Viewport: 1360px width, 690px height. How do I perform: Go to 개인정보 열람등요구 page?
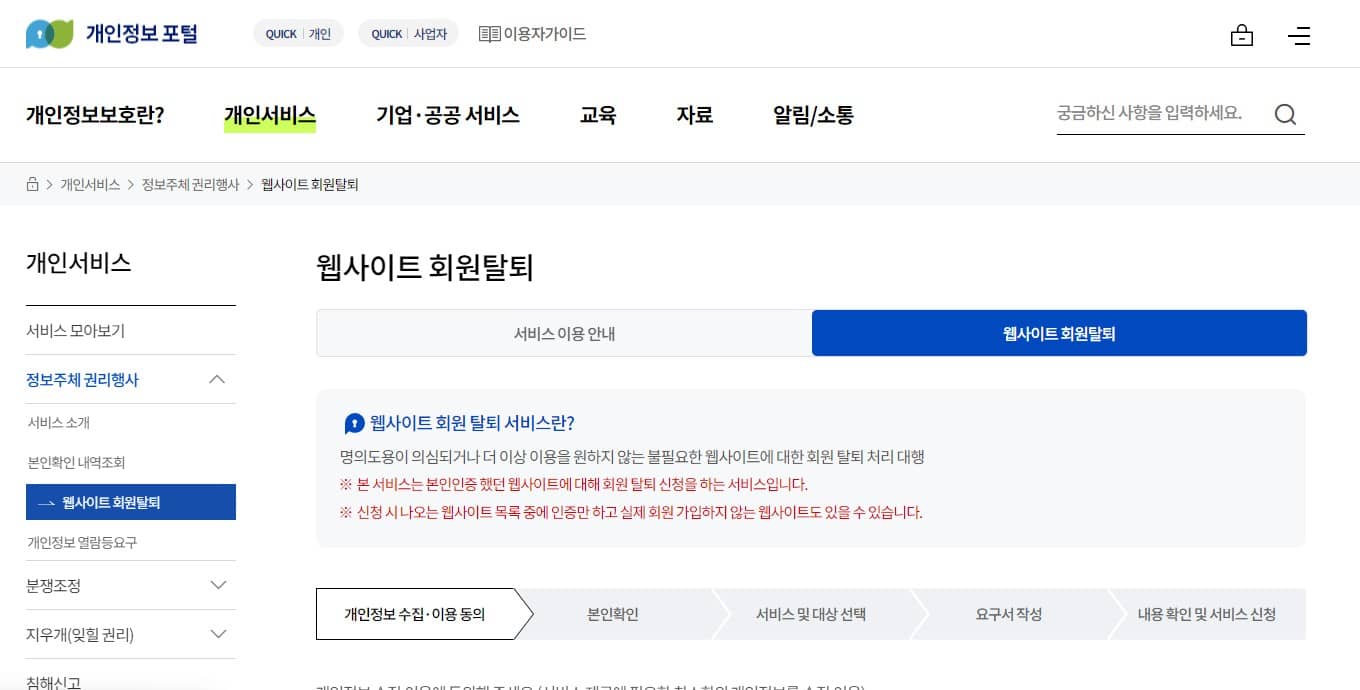coord(82,543)
